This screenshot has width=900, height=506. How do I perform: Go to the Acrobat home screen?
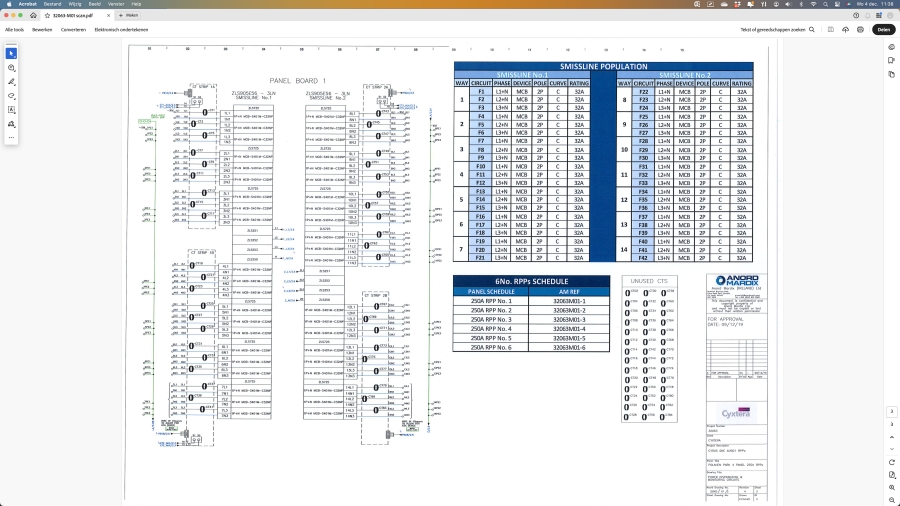point(33,16)
